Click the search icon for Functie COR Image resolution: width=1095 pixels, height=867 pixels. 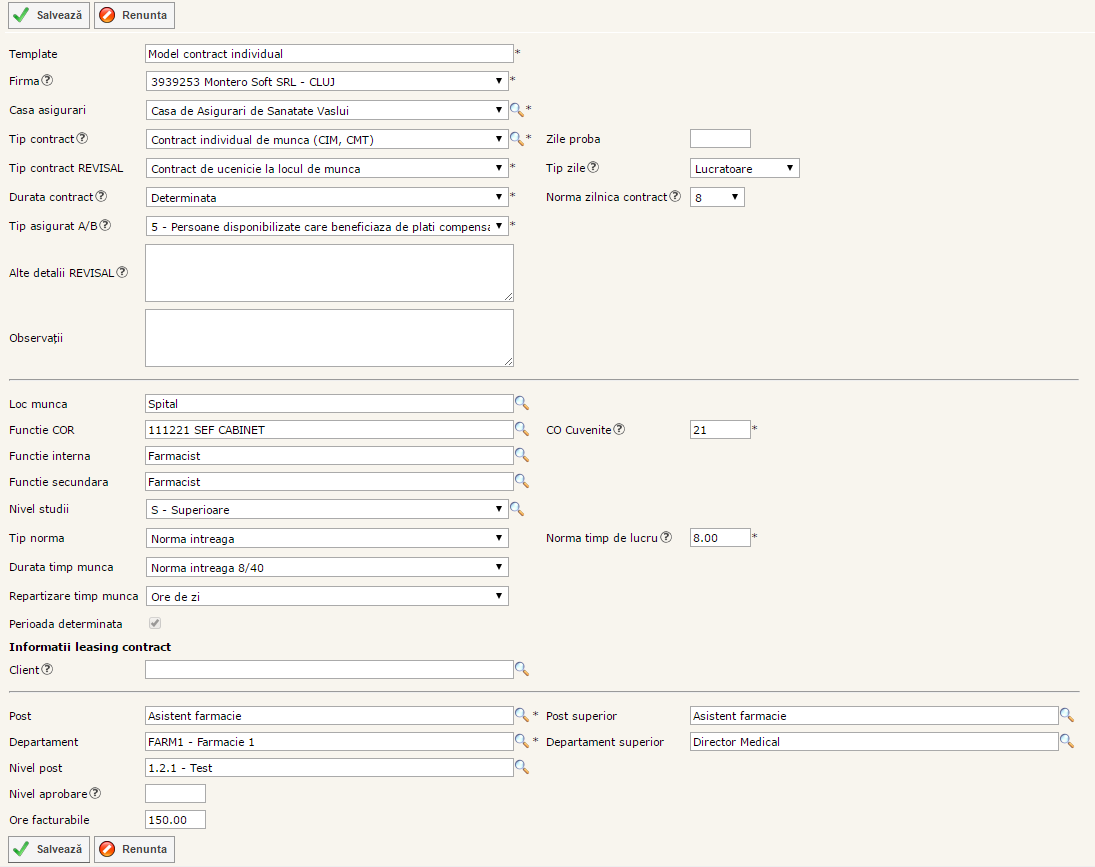coord(521,429)
